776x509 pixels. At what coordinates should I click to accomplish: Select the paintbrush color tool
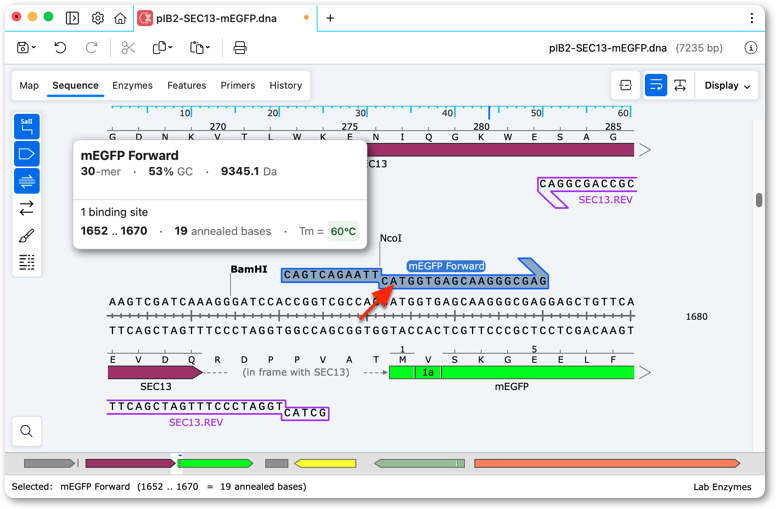(27, 235)
